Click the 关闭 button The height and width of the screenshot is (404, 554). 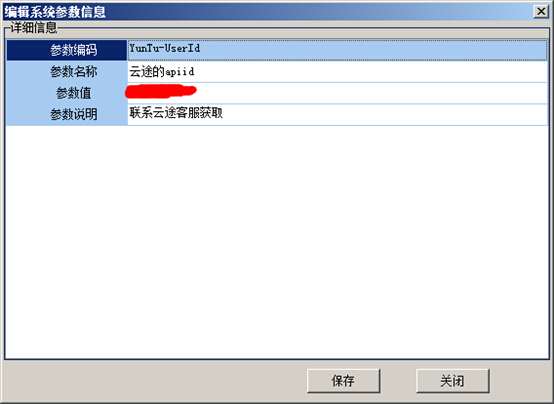(x=453, y=381)
